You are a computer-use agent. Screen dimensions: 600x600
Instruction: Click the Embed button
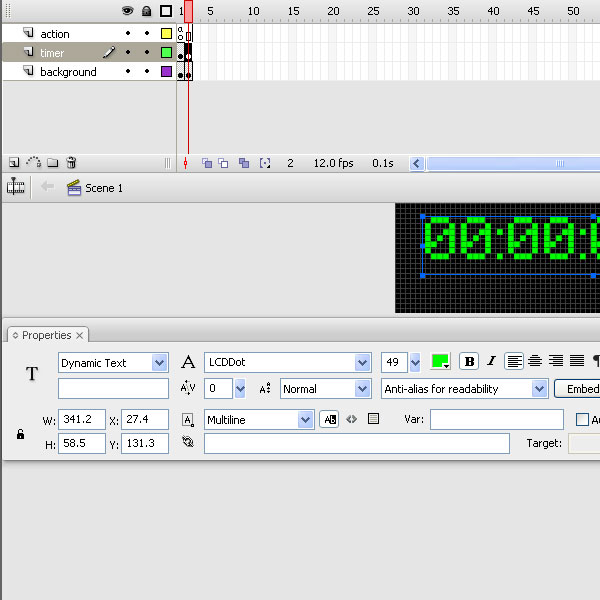tap(577, 389)
